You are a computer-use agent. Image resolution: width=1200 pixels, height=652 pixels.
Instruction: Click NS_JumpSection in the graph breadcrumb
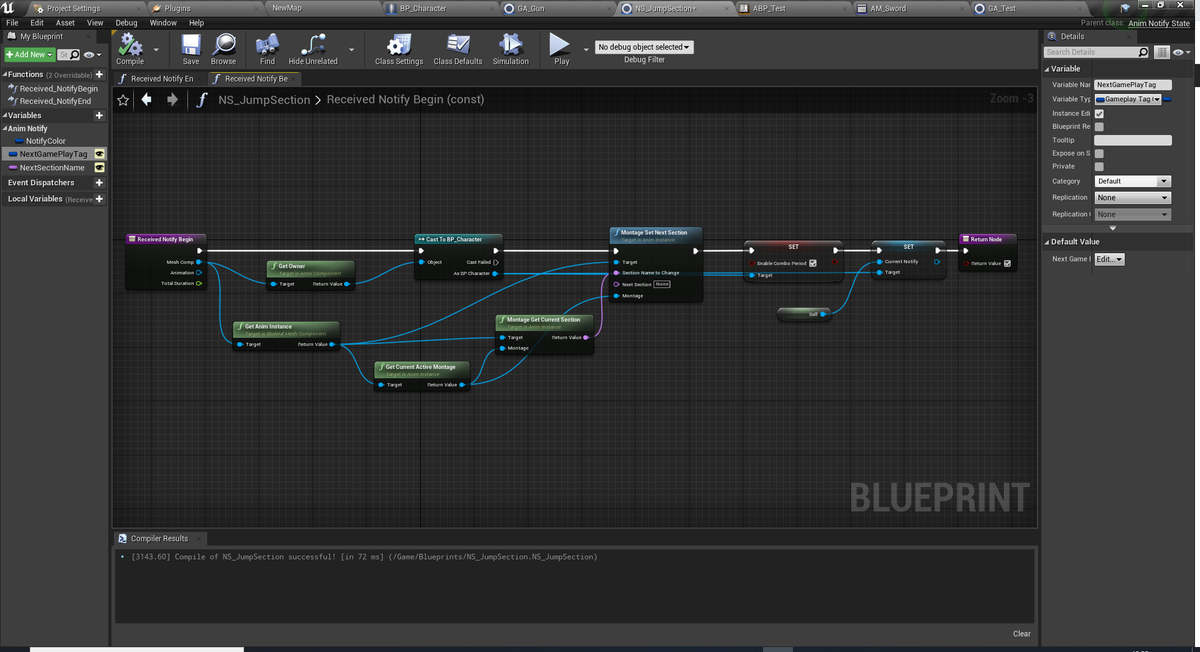[264, 99]
